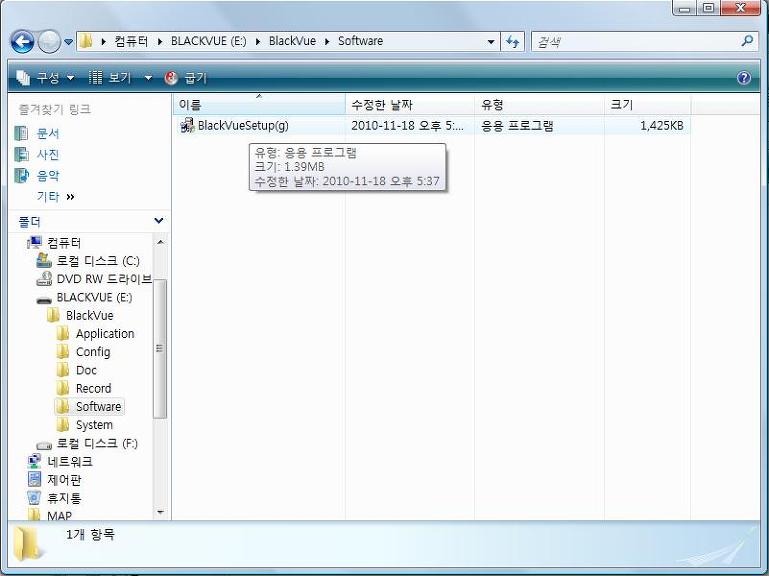Open the 구성 organize menu
Viewport: 769px width, 576px height.
click(45, 78)
